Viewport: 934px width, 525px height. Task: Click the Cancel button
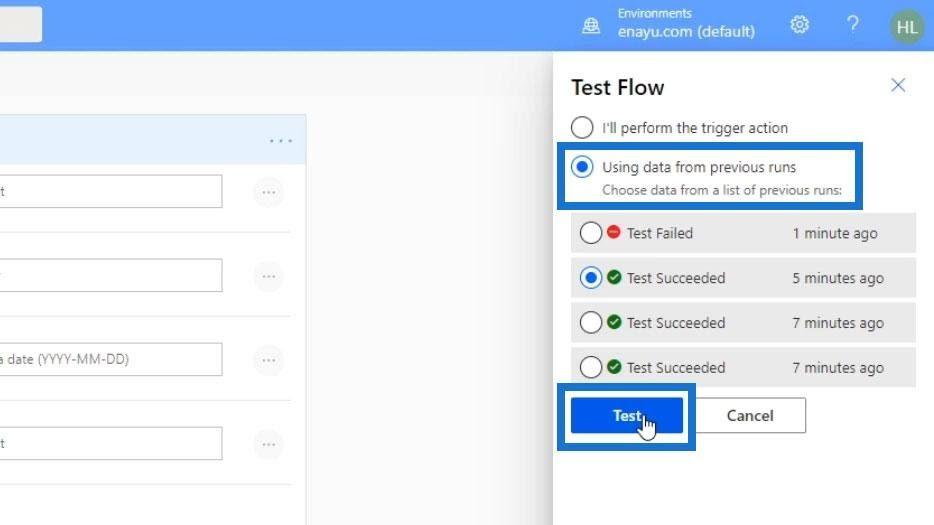click(x=750, y=415)
